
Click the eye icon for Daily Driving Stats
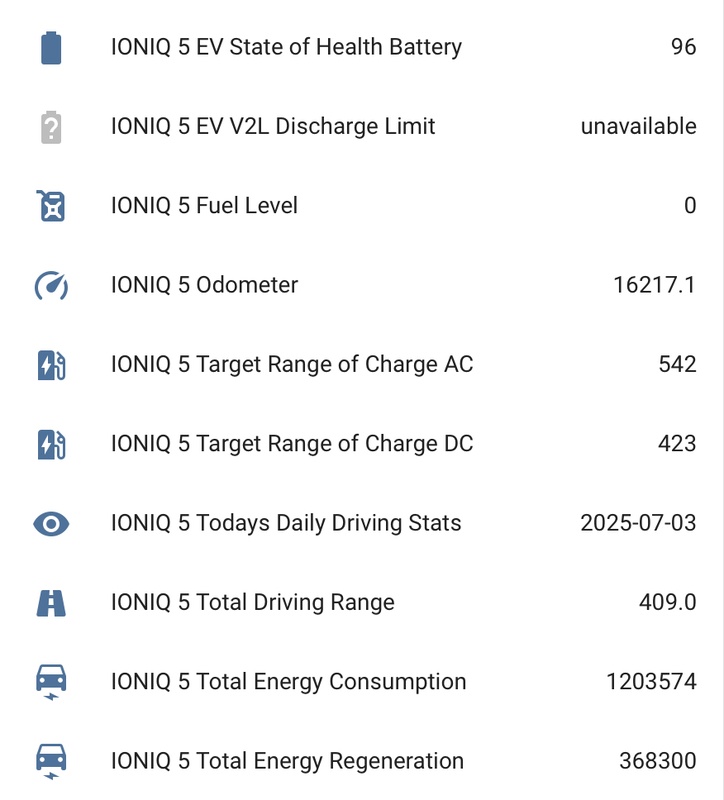point(51,524)
